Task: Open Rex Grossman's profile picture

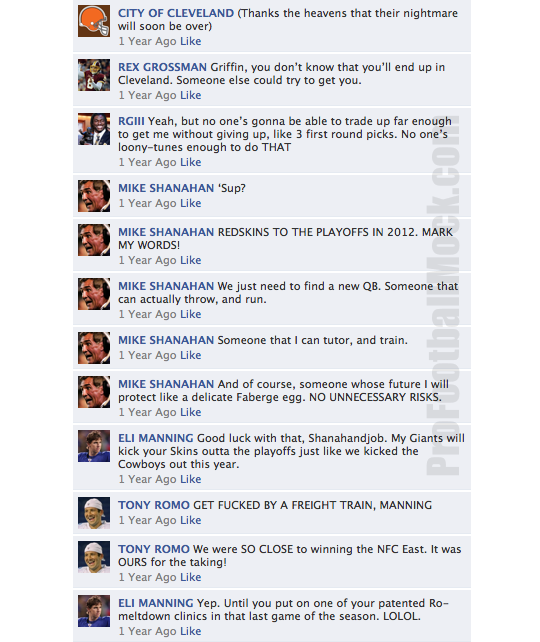Action: [x=94, y=75]
